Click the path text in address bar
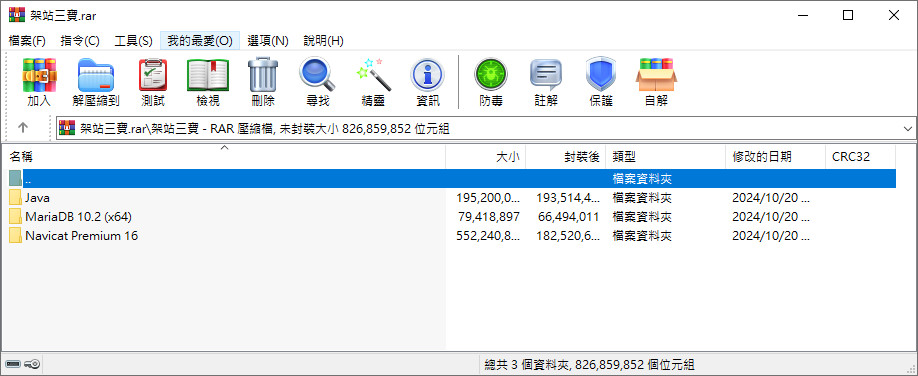918x376 pixels. click(x=265, y=128)
